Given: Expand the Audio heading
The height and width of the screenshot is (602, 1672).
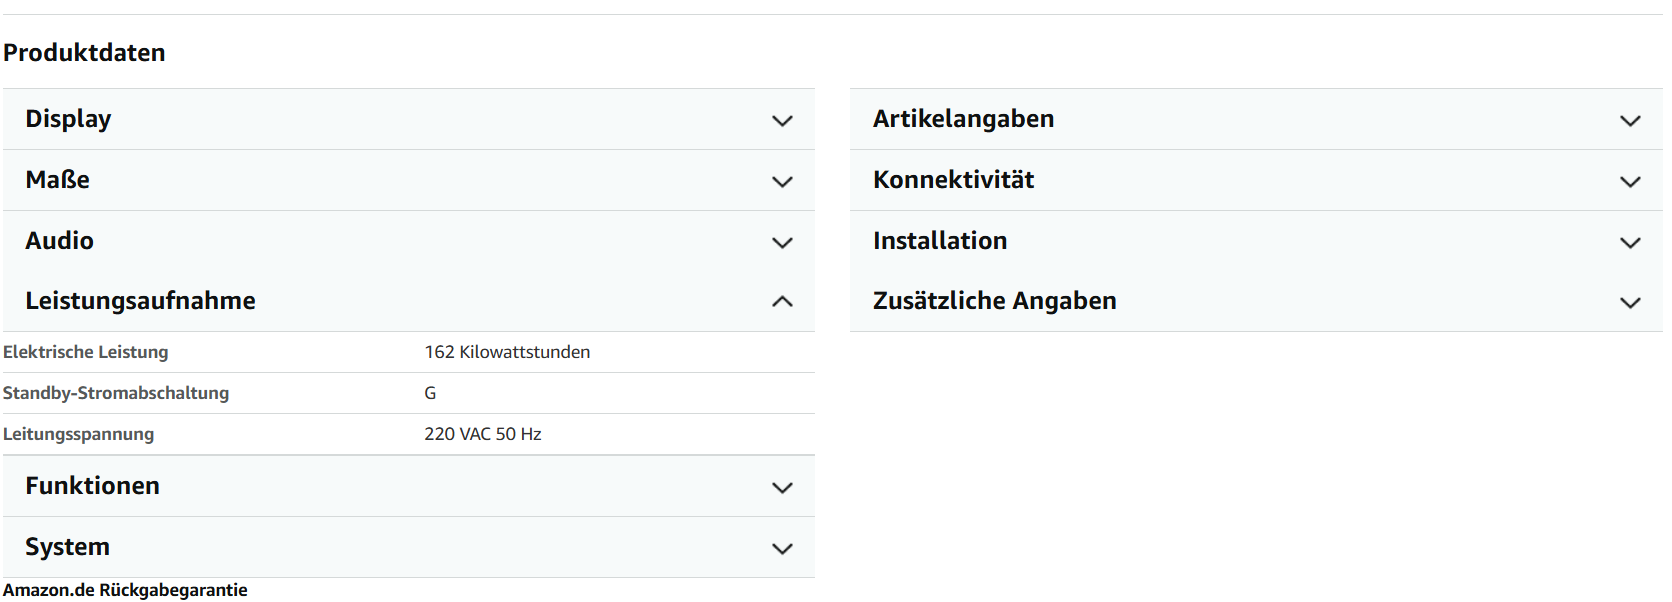Looking at the screenshot, I should (60, 241).
